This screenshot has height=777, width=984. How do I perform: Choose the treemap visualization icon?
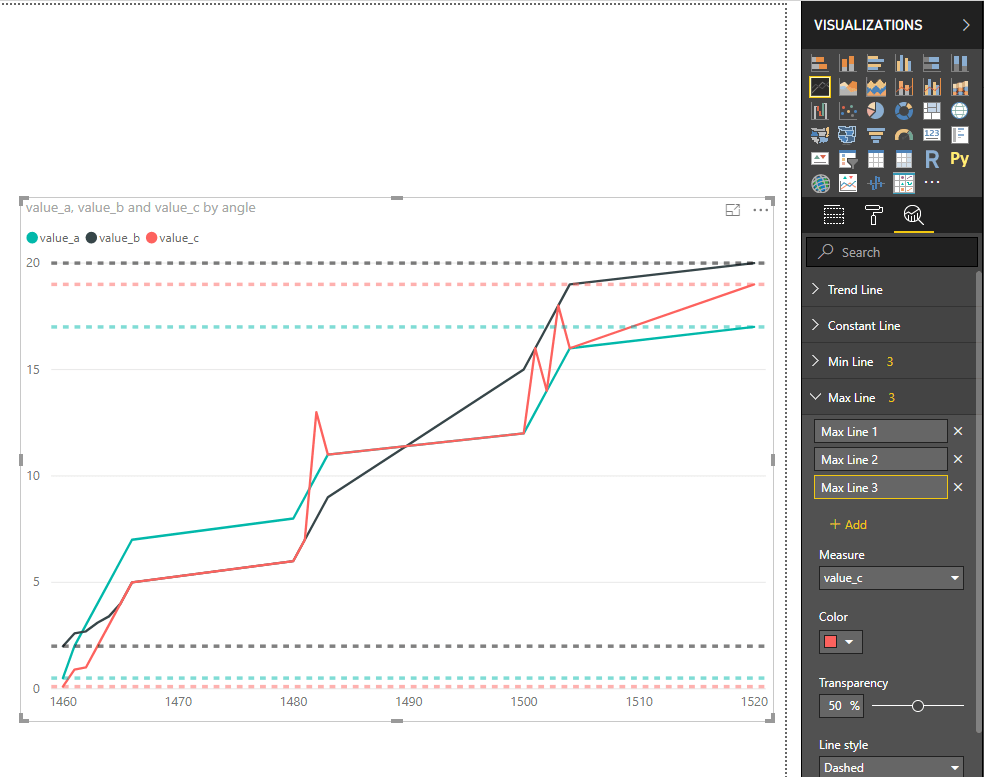click(x=932, y=111)
